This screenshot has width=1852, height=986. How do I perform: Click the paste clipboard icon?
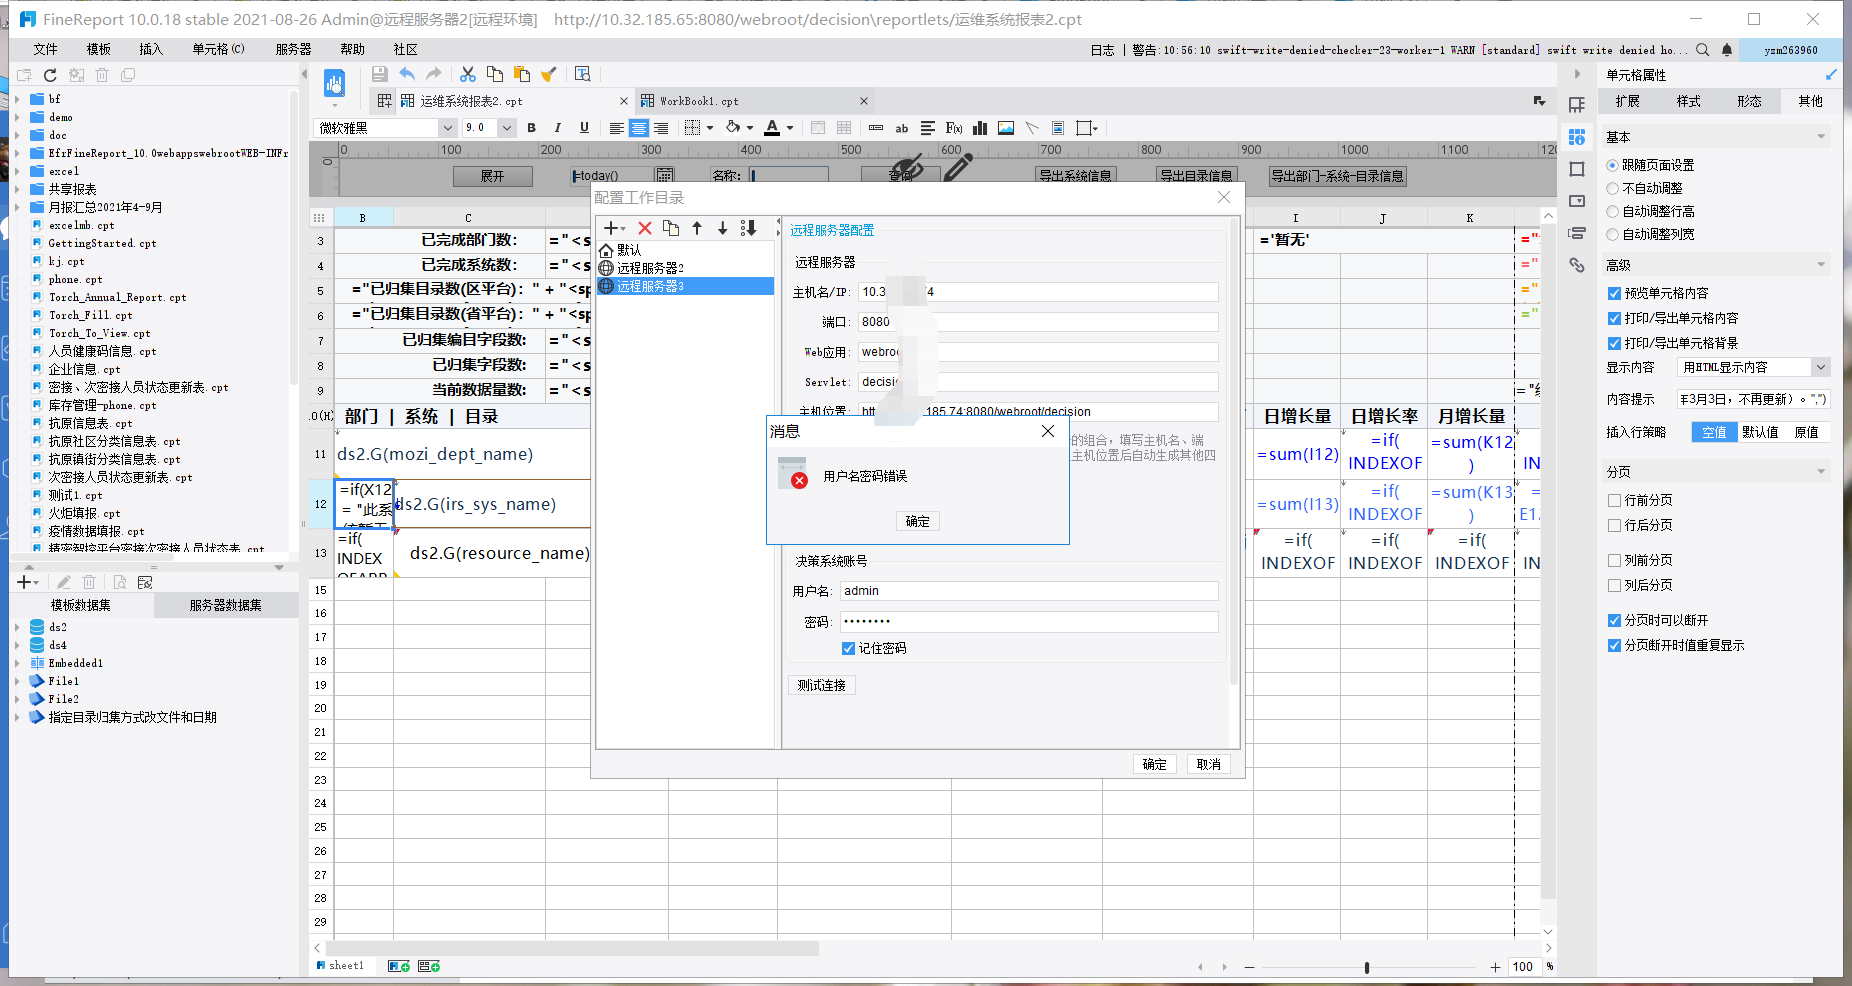coord(521,74)
